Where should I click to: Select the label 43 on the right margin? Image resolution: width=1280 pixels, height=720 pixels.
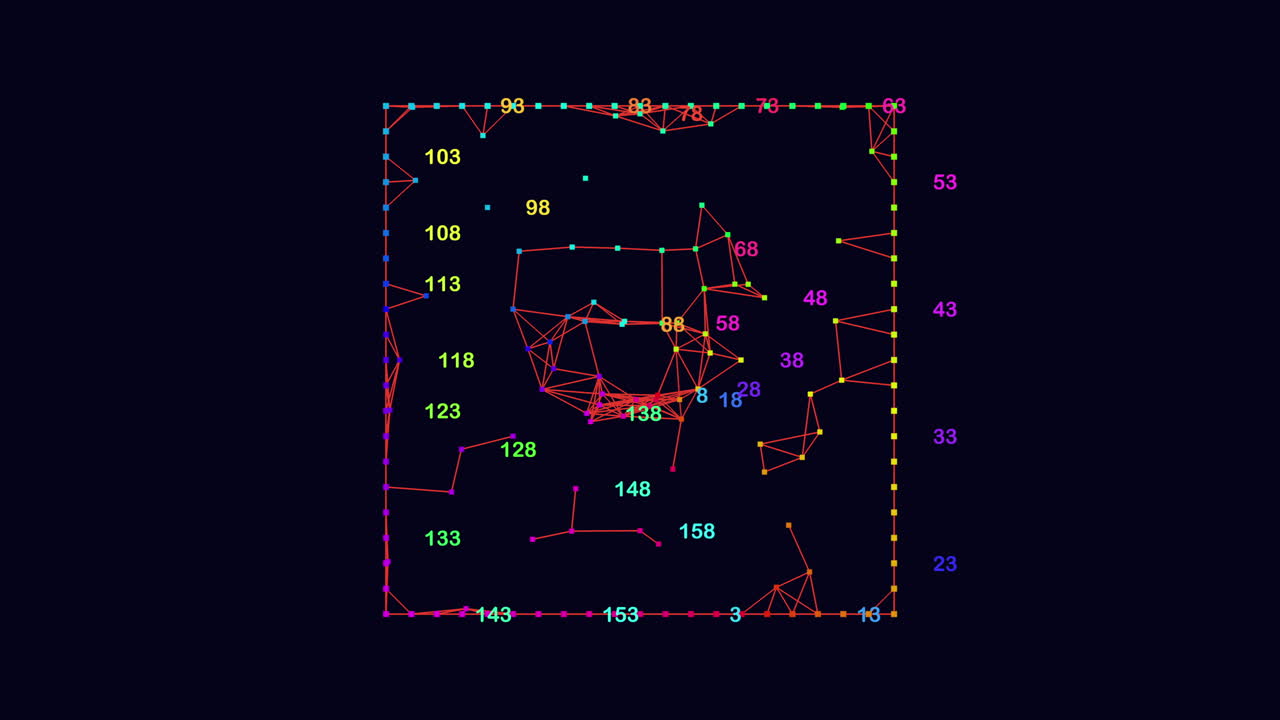[943, 311]
